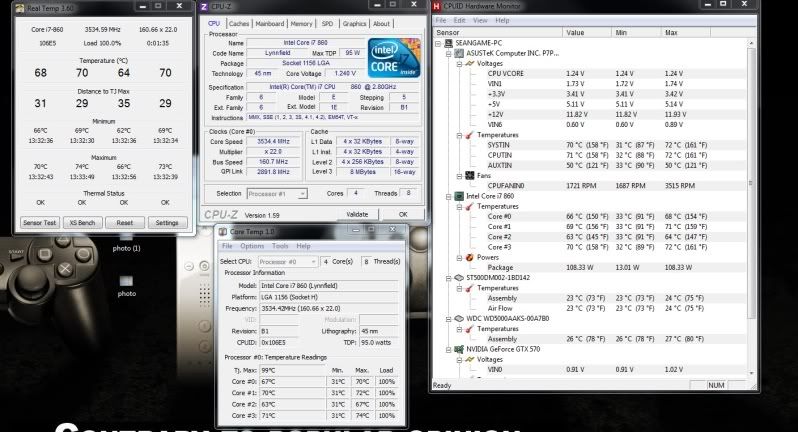Click the Validate button in CPU-Z
The image size is (798, 432).
(357, 214)
